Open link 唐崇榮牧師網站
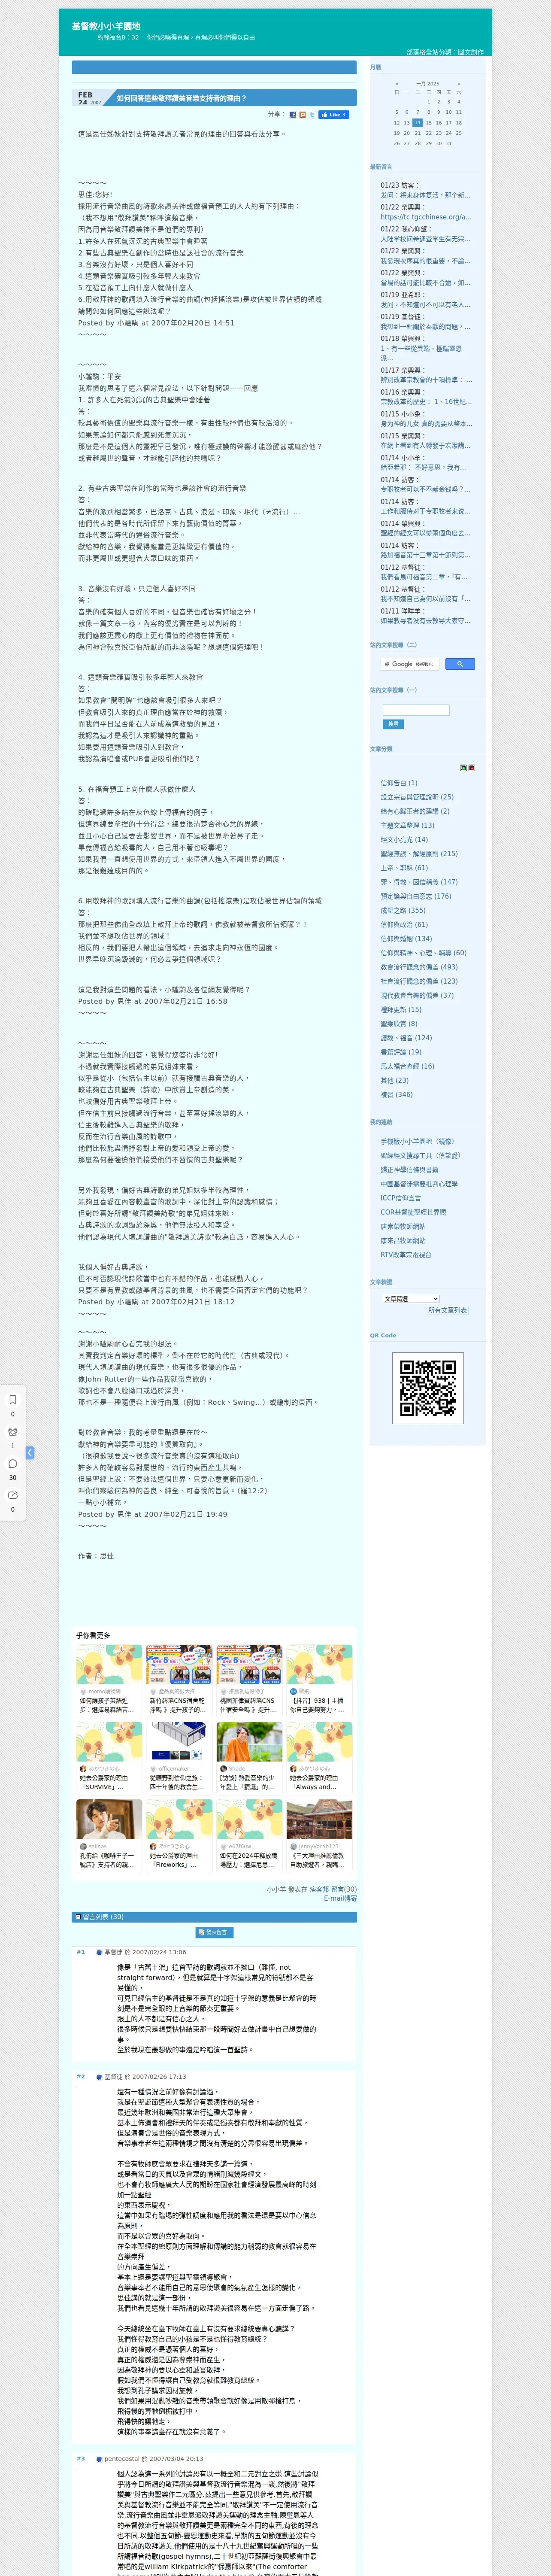 click(x=403, y=1226)
